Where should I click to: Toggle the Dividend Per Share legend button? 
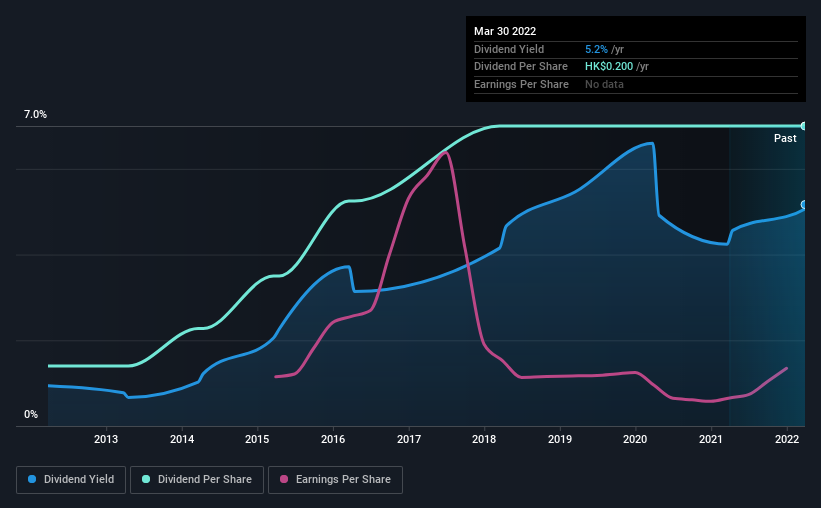(197, 480)
